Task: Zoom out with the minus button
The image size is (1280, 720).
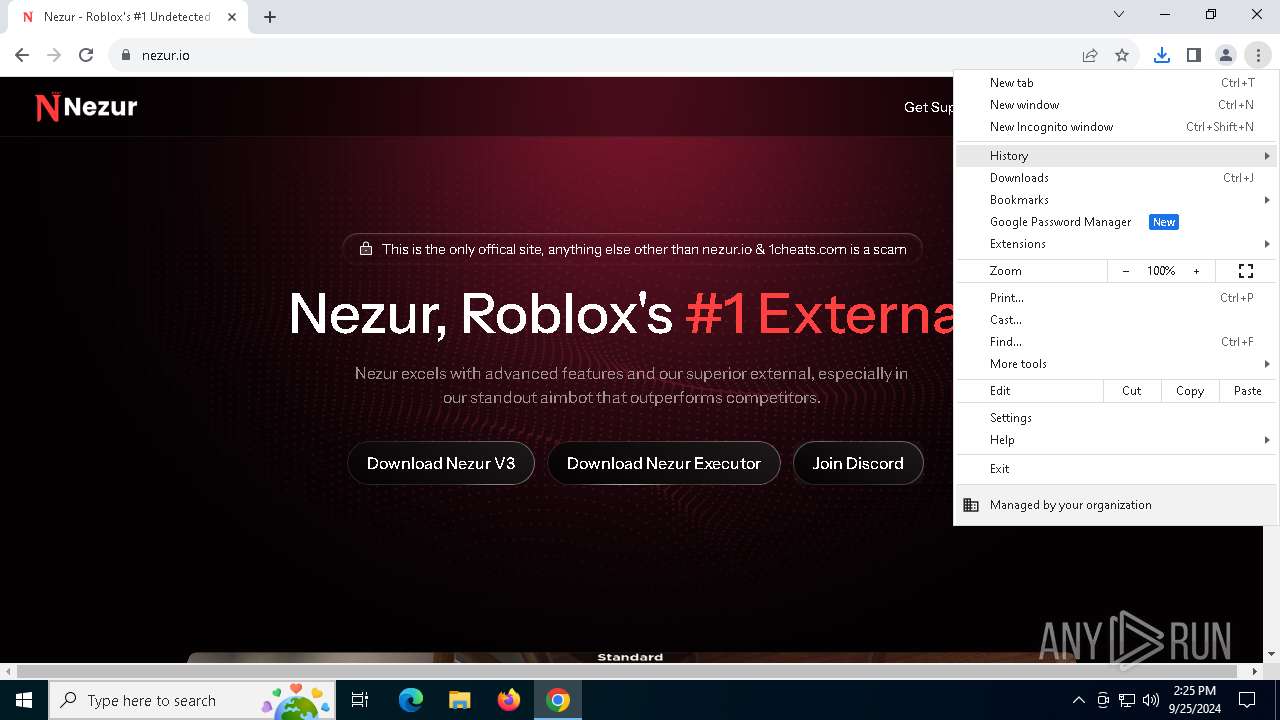Action: [1126, 271]
